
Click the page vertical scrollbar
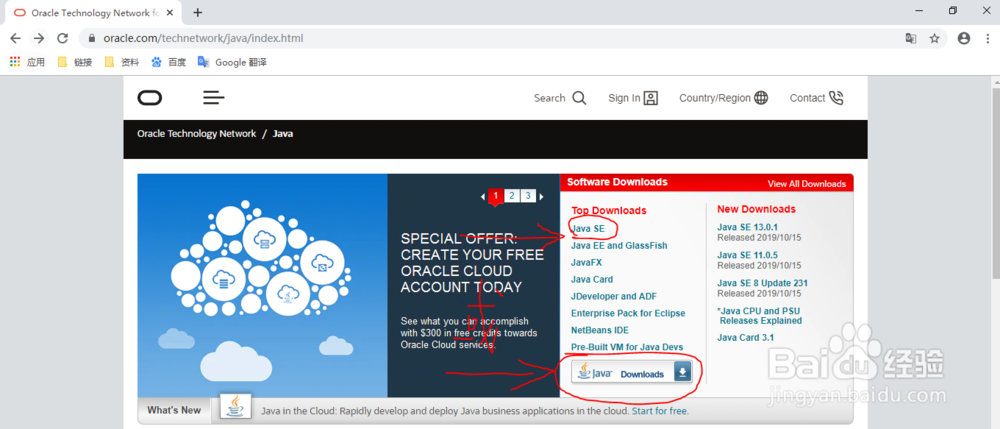click(994, 182)
